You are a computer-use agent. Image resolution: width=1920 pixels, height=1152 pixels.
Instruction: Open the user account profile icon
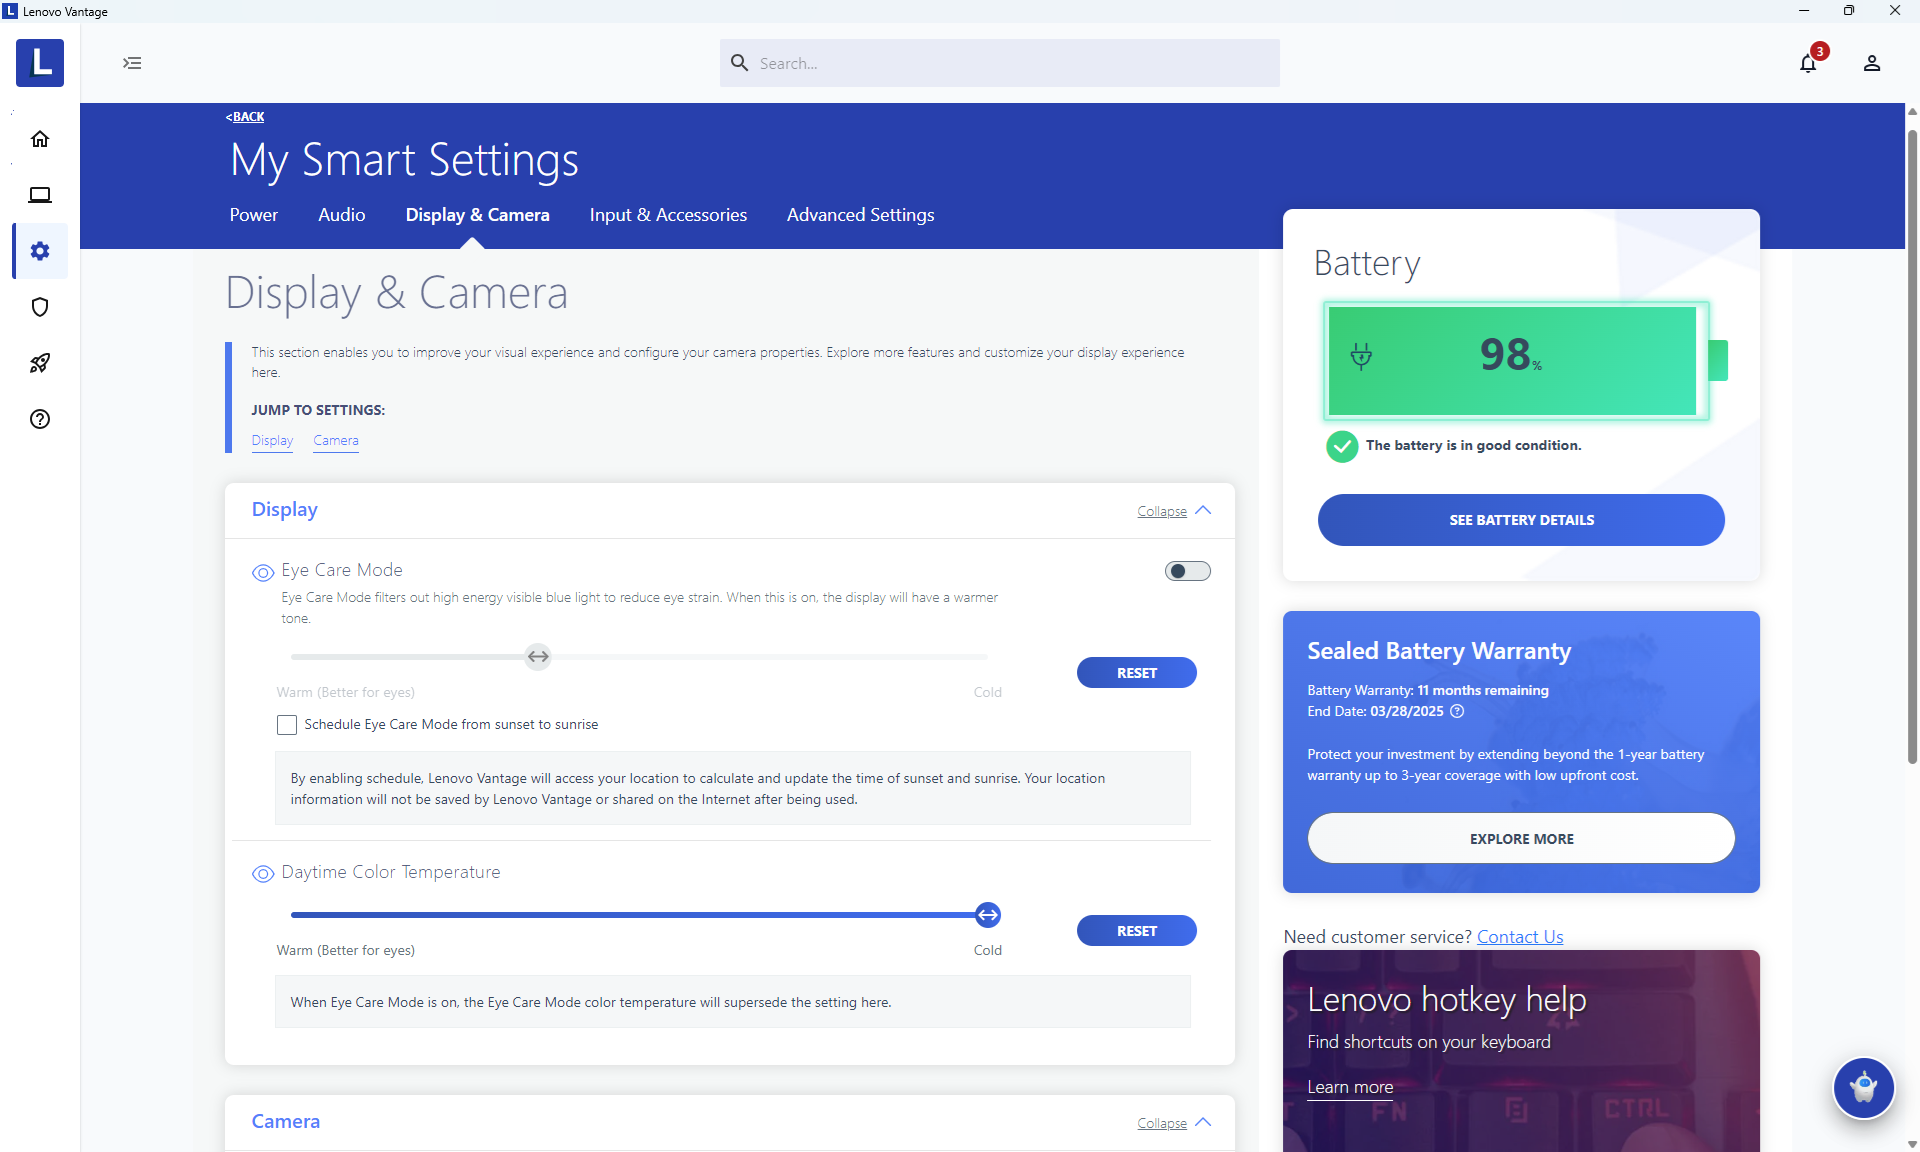tap(1872, 63)
